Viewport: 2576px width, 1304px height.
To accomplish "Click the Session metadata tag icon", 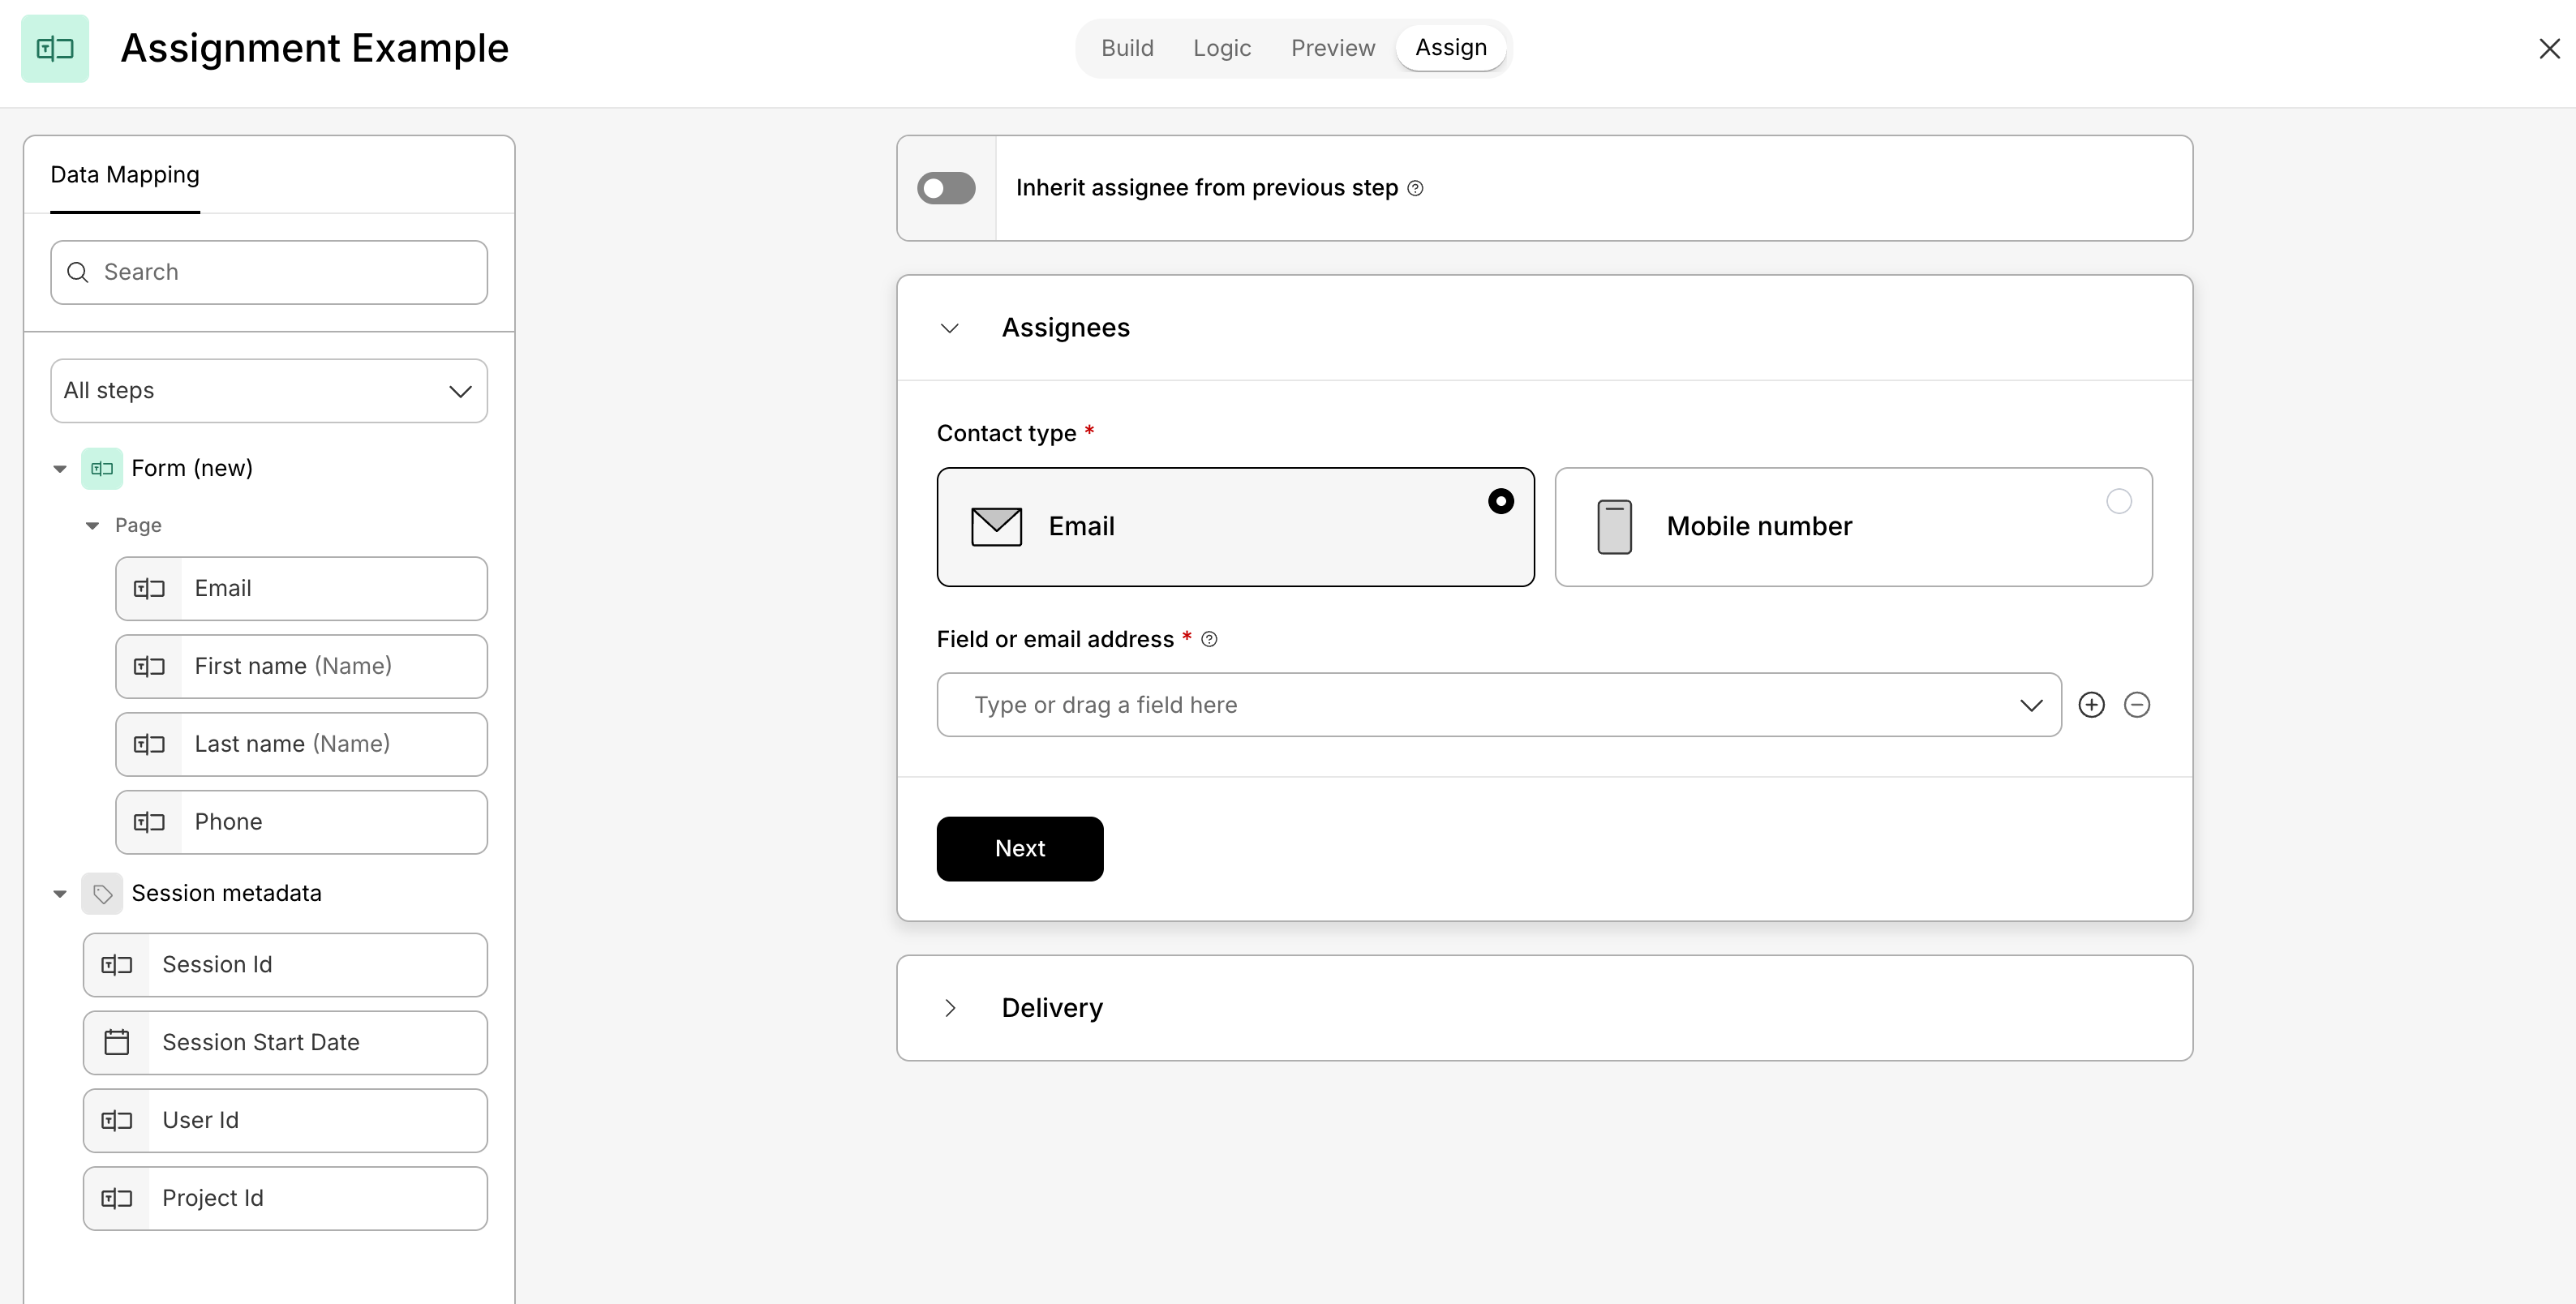I will (102, 893).
